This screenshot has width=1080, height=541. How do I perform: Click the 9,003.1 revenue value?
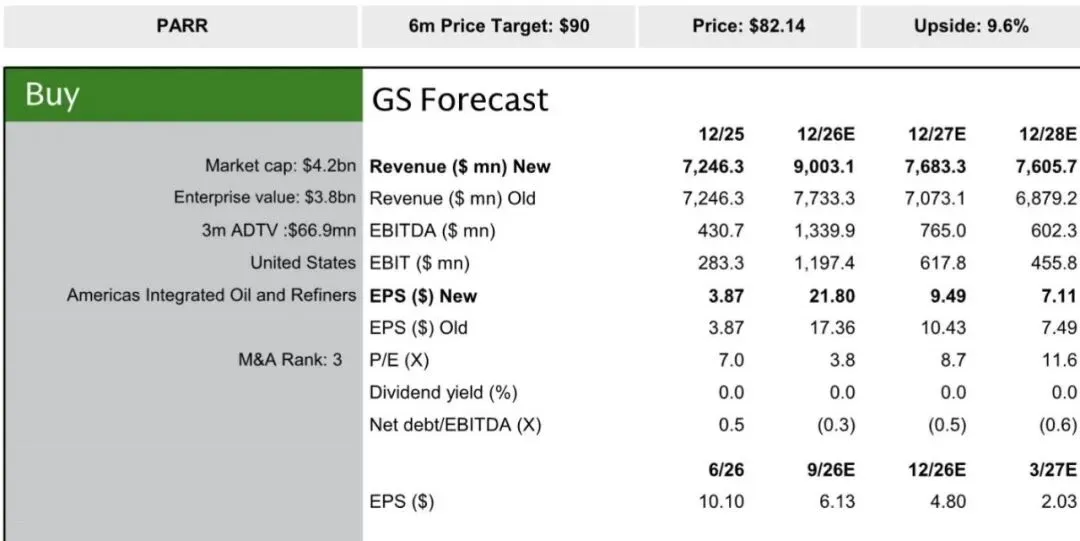coord(825,166)
